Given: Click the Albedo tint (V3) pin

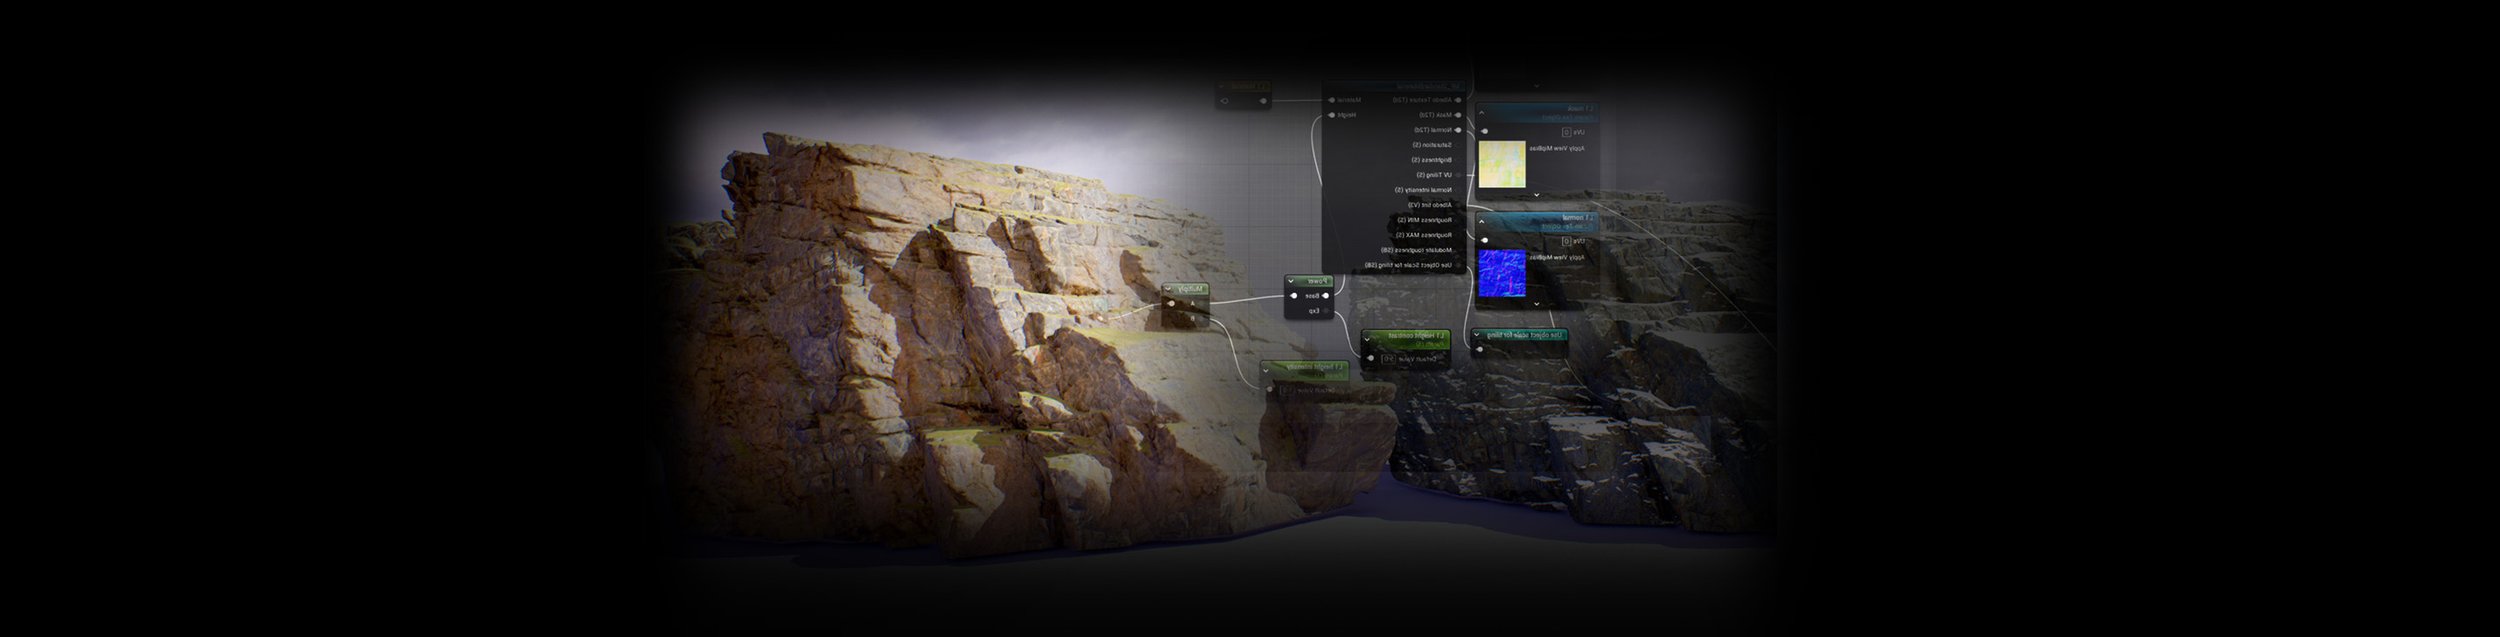Looking at the screenshot, I should point(1458,205).
